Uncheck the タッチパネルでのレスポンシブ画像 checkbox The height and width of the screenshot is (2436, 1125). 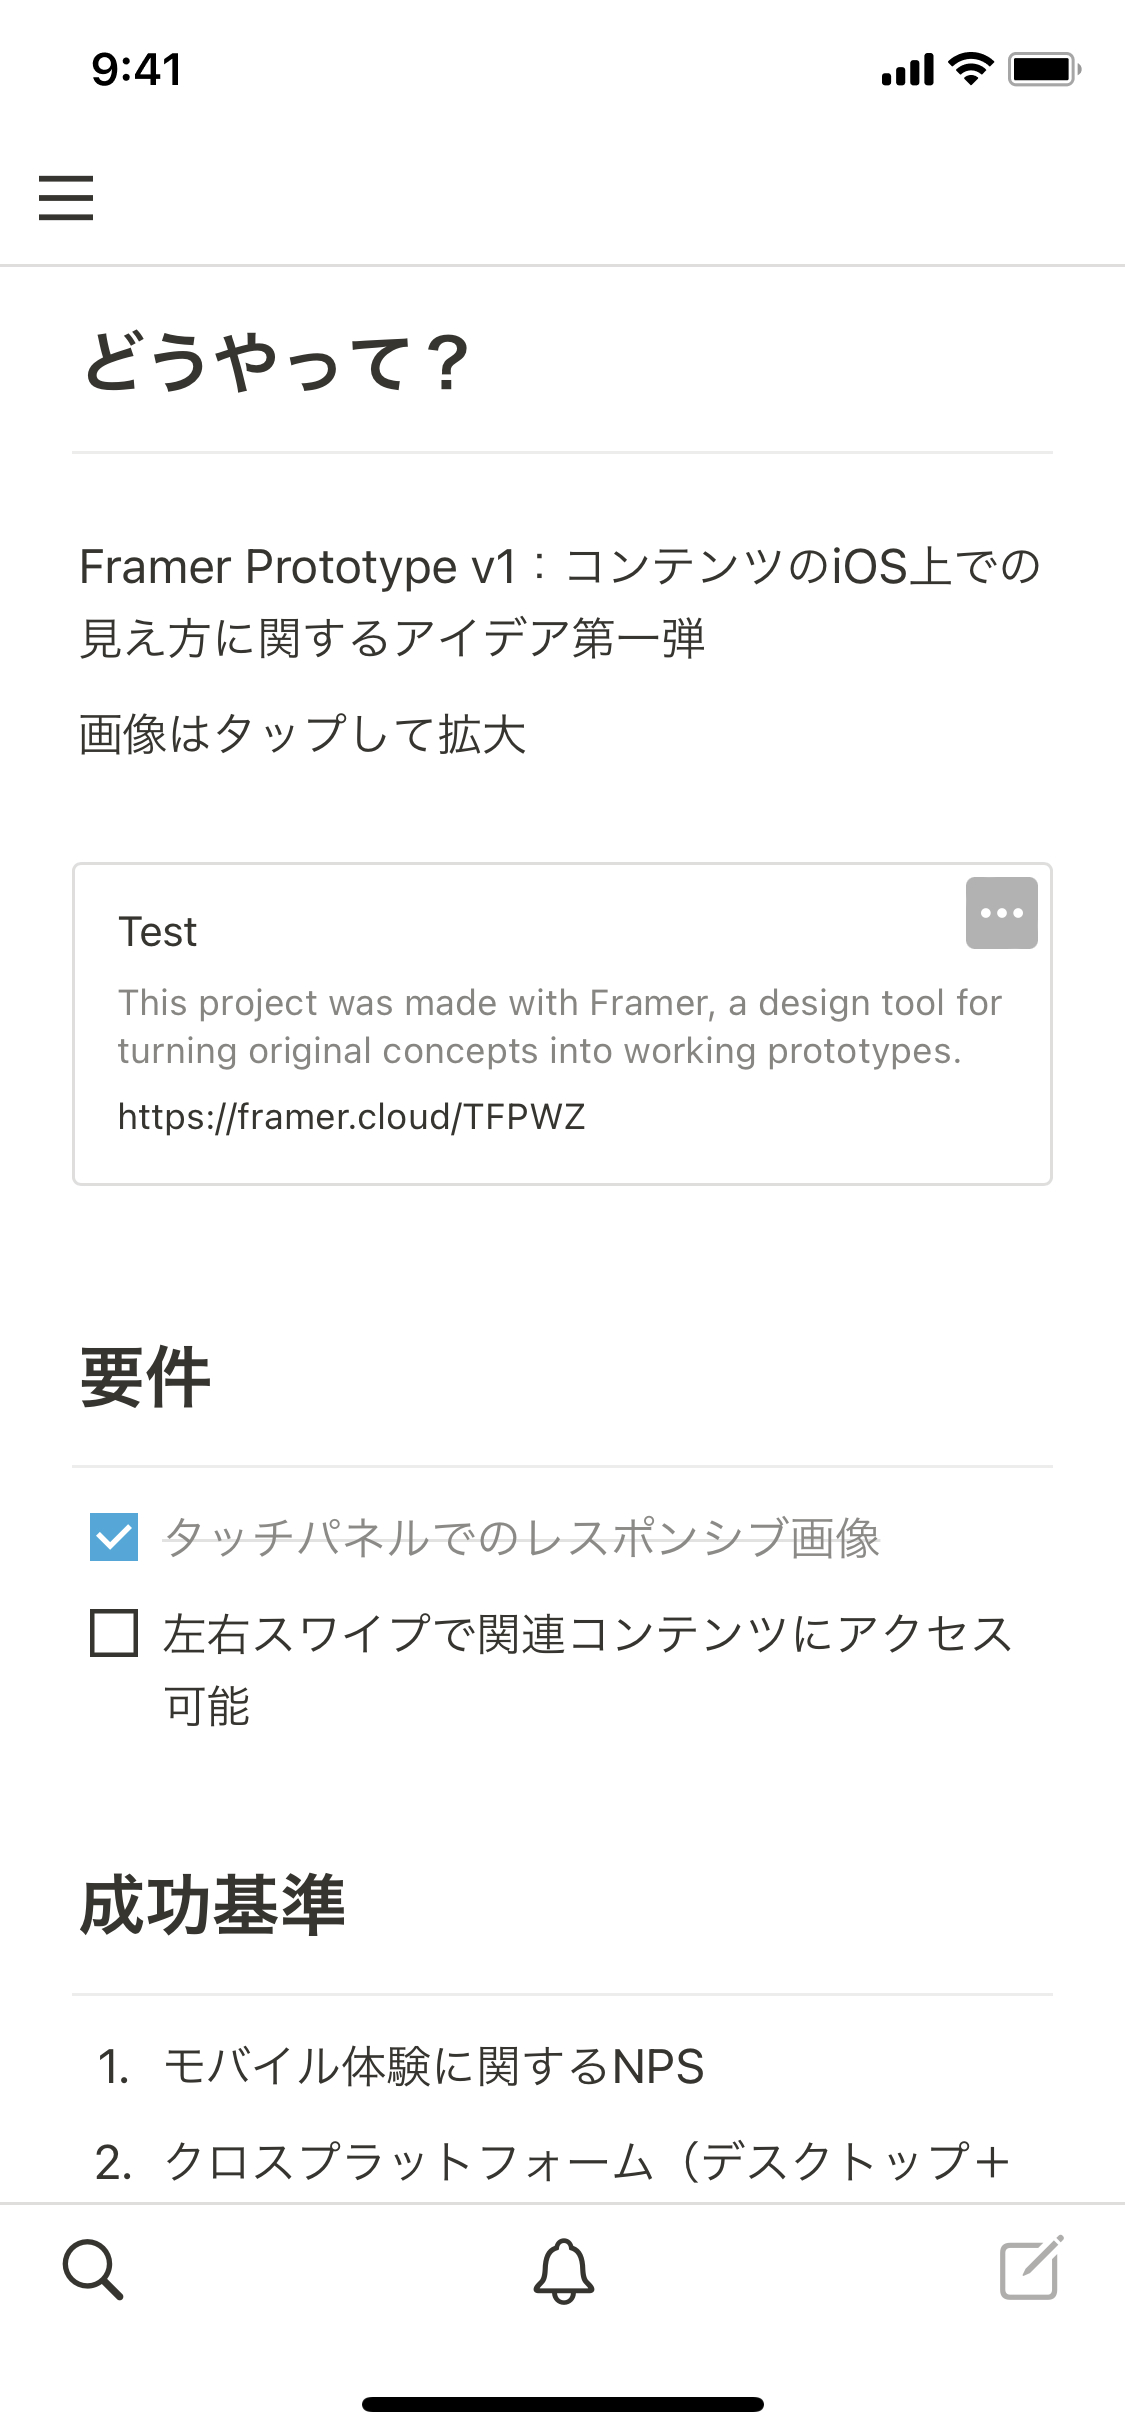[x=114, y=1537]
